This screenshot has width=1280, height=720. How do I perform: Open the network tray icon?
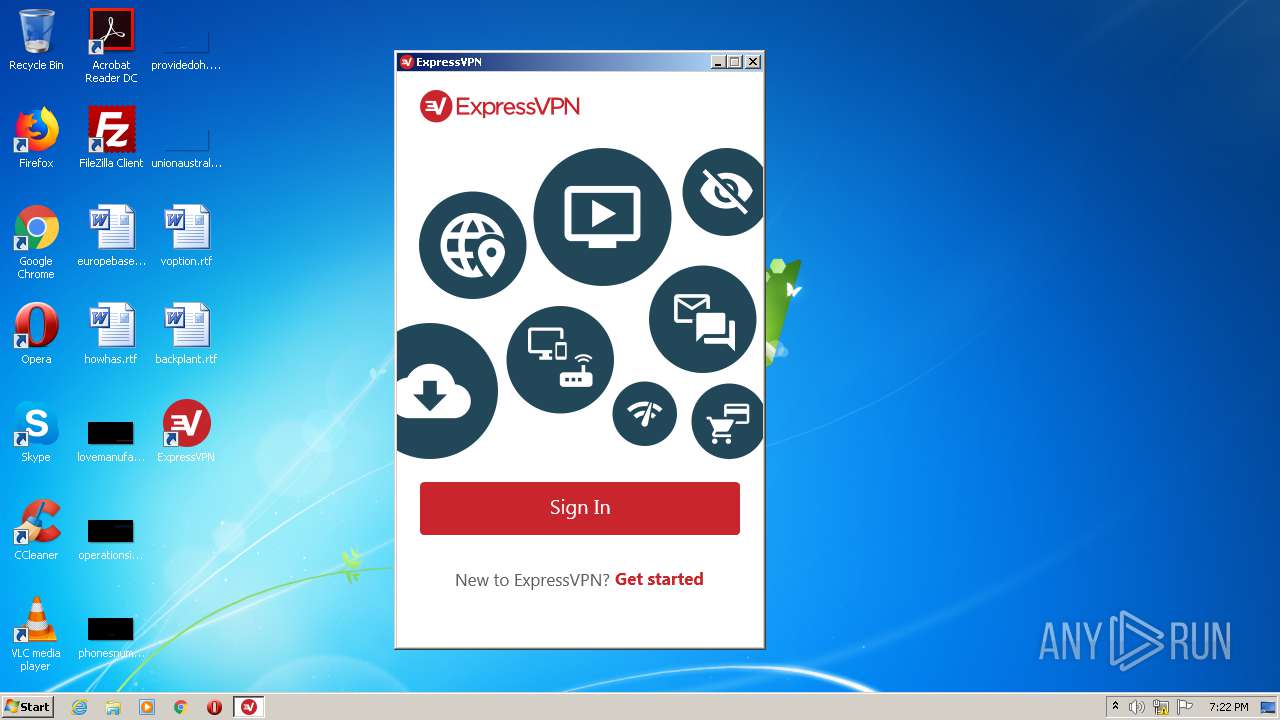(x=1161, y=707)
